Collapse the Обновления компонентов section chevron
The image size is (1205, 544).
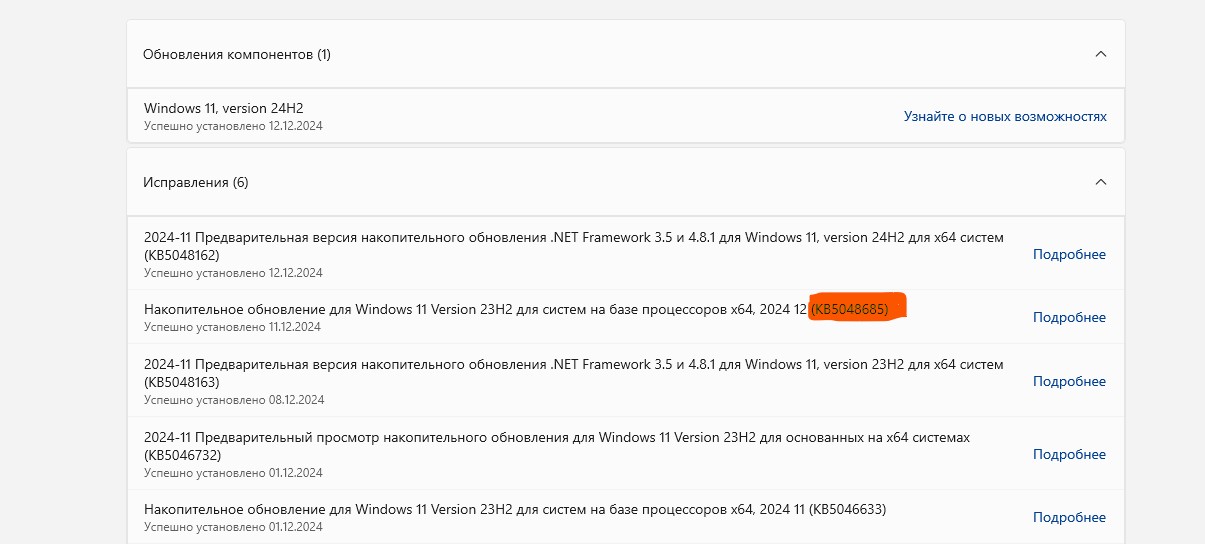(1101, 54)
